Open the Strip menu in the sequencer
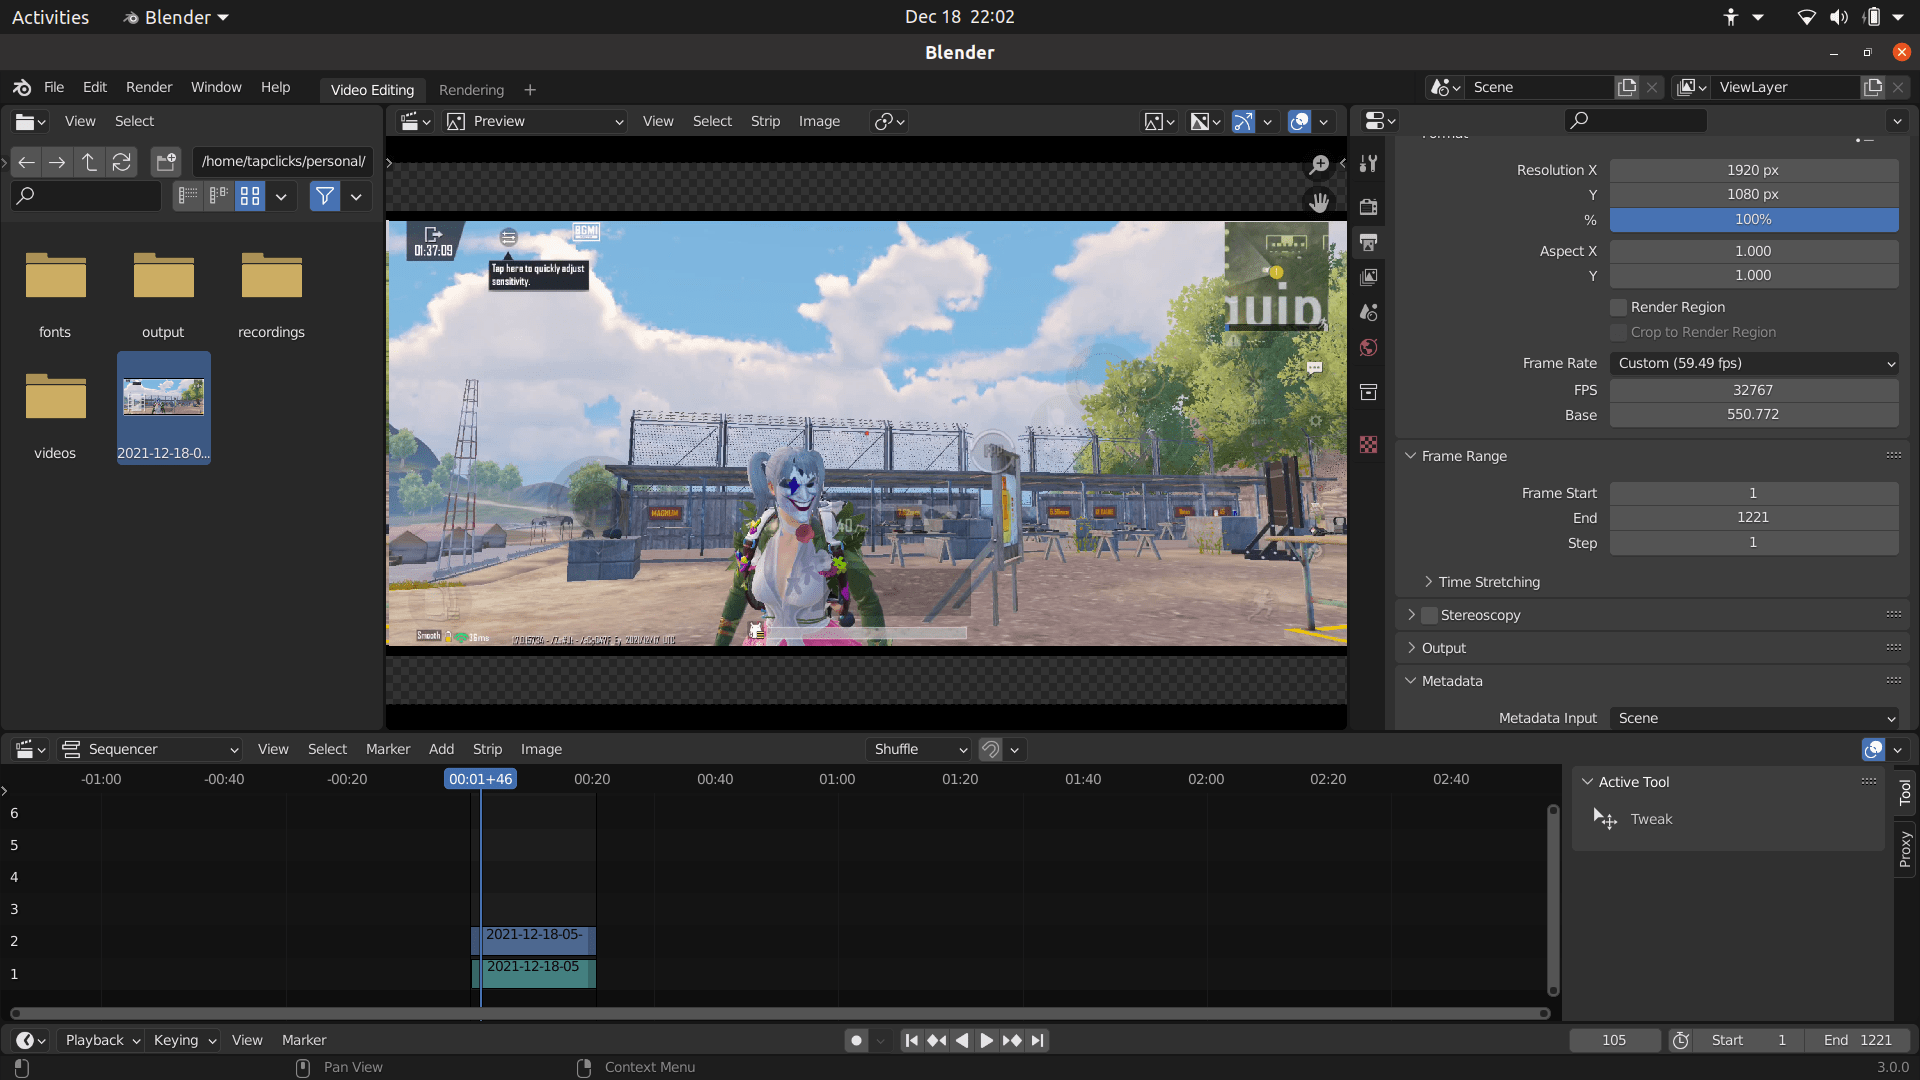Screen dimensions: 1920x1080 pos(487,749)
